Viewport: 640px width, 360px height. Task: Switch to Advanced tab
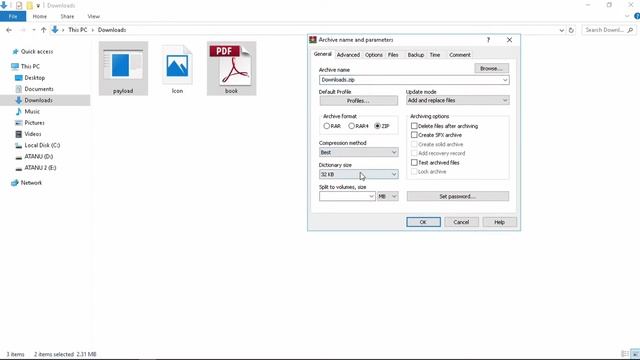tap(348, 55)
